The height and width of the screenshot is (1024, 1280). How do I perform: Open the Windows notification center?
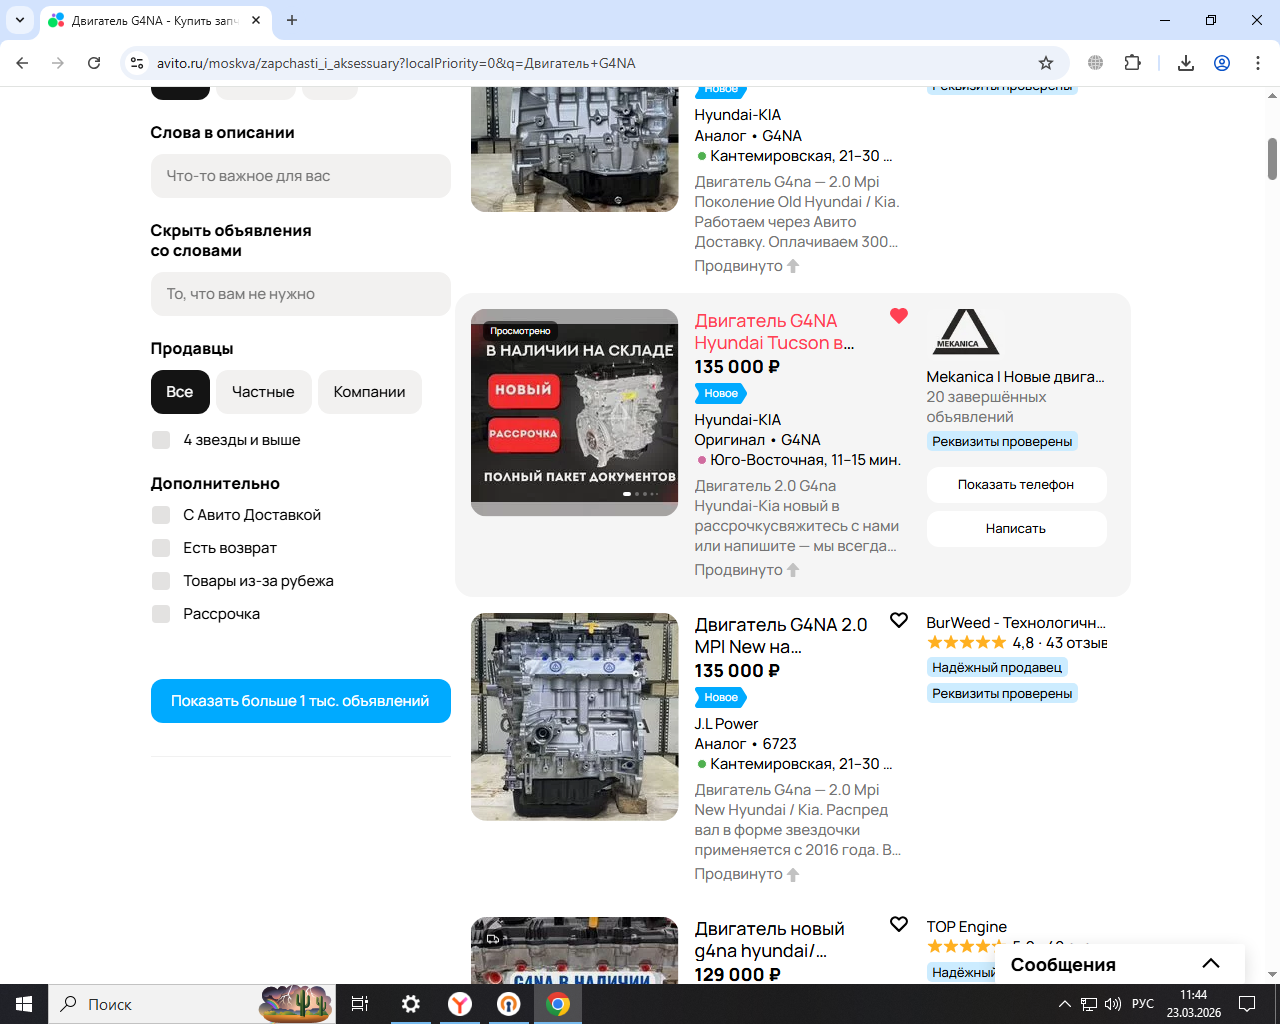pyautogui.click(x=1247, y=1004)
